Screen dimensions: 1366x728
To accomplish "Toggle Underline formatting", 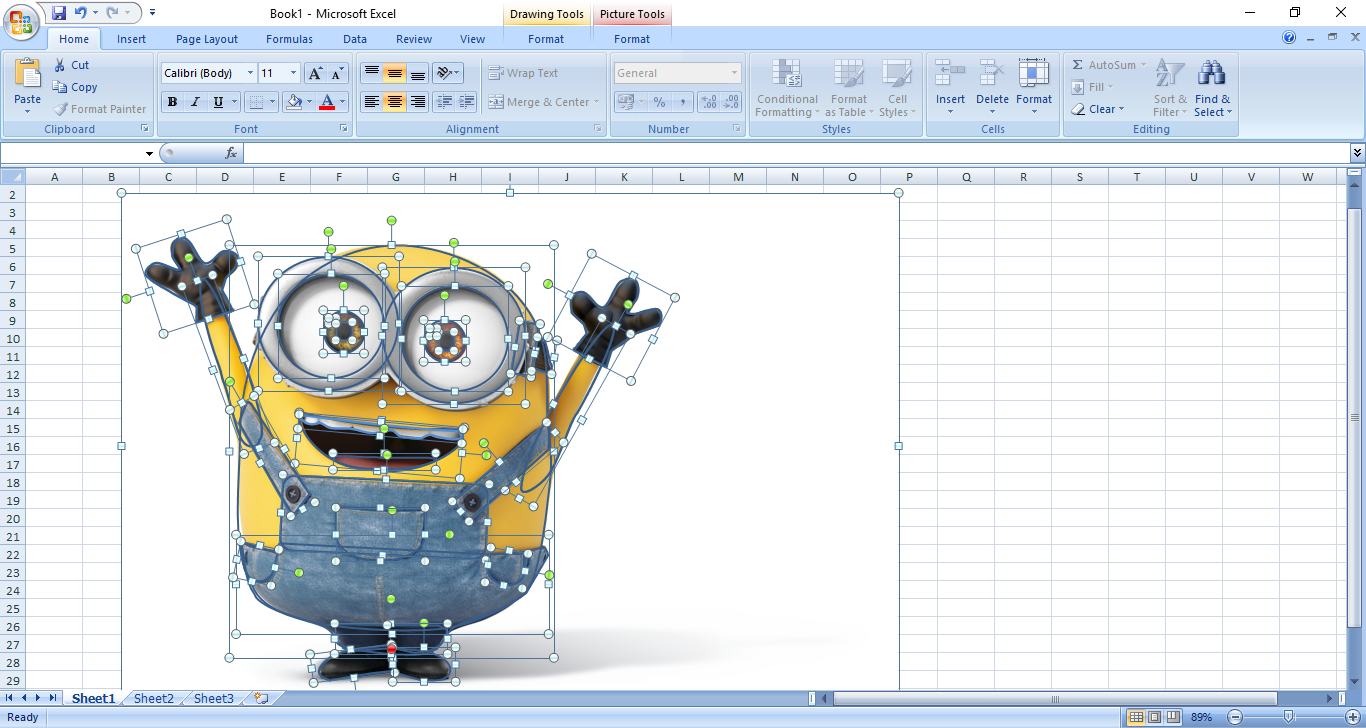I will click(218, 102).
